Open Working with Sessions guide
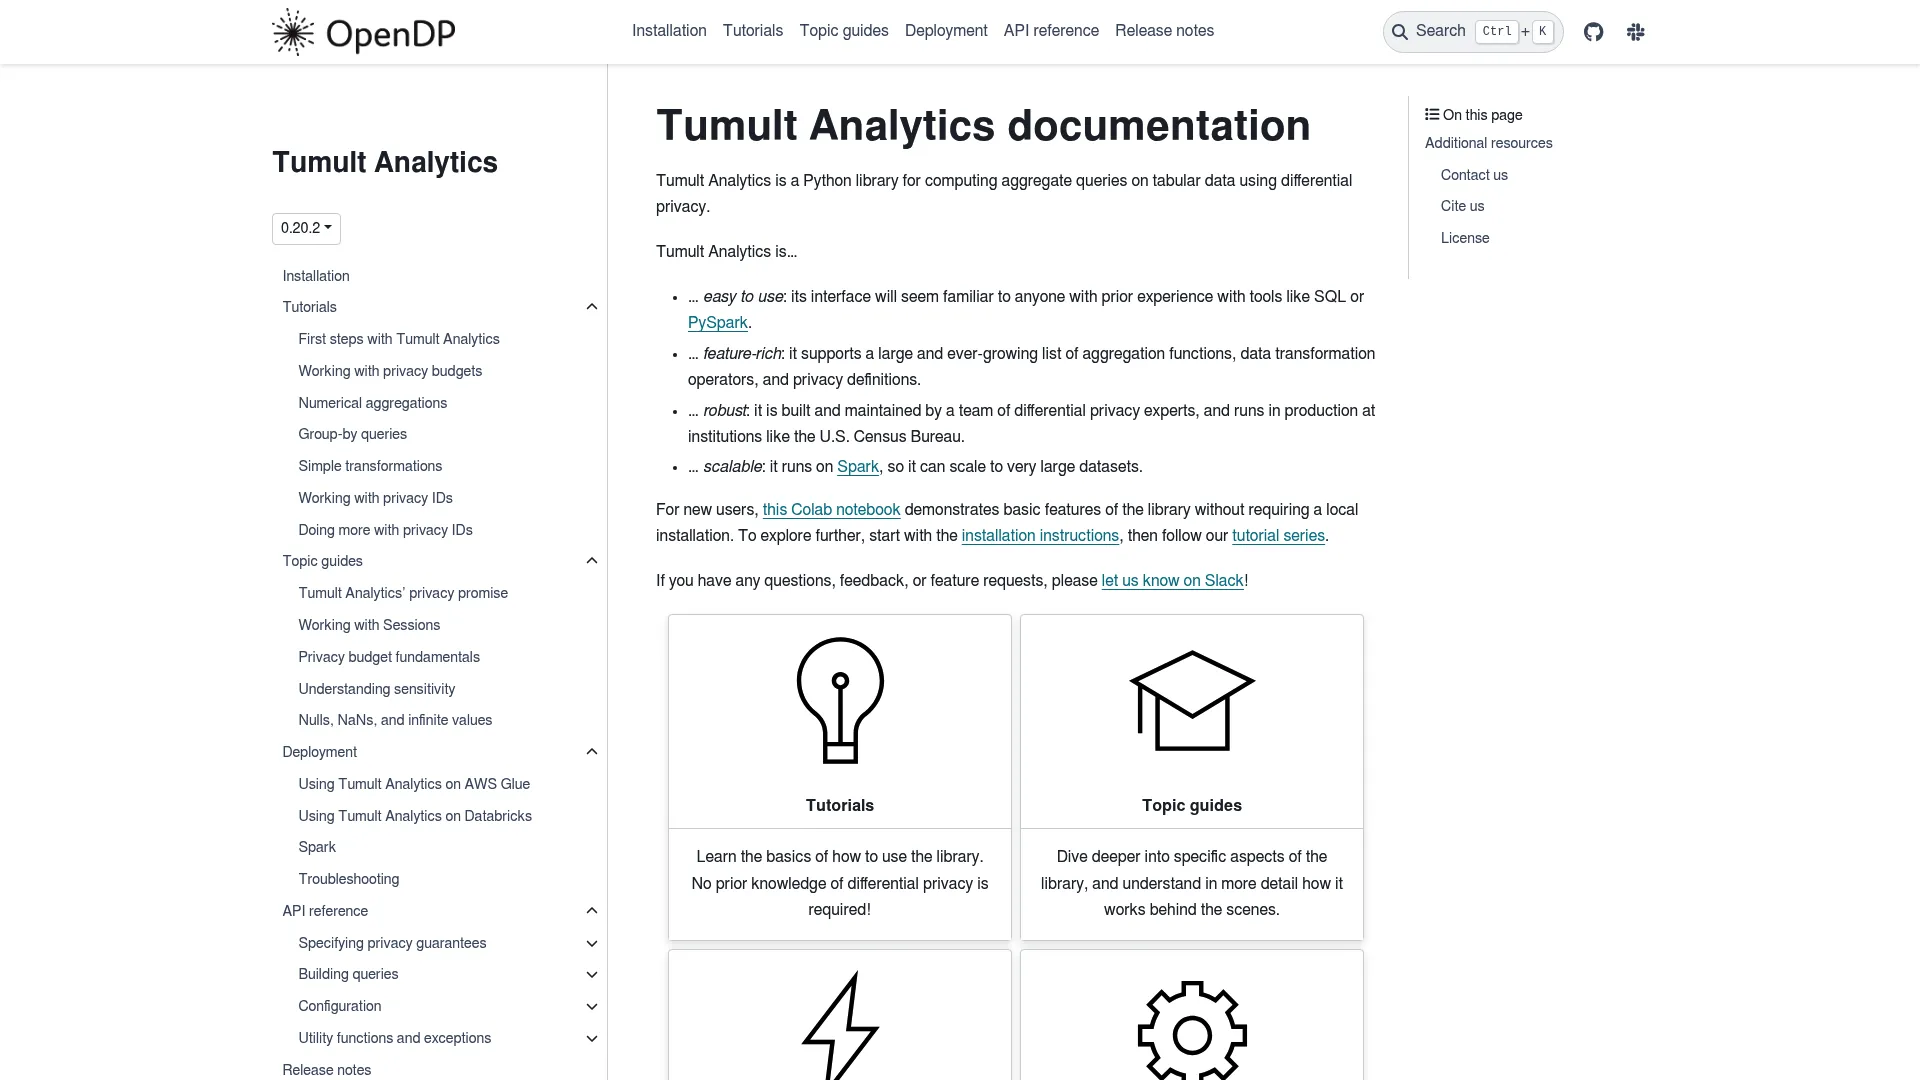This screenshot has width=1920, height=1080. coord(369,625)
